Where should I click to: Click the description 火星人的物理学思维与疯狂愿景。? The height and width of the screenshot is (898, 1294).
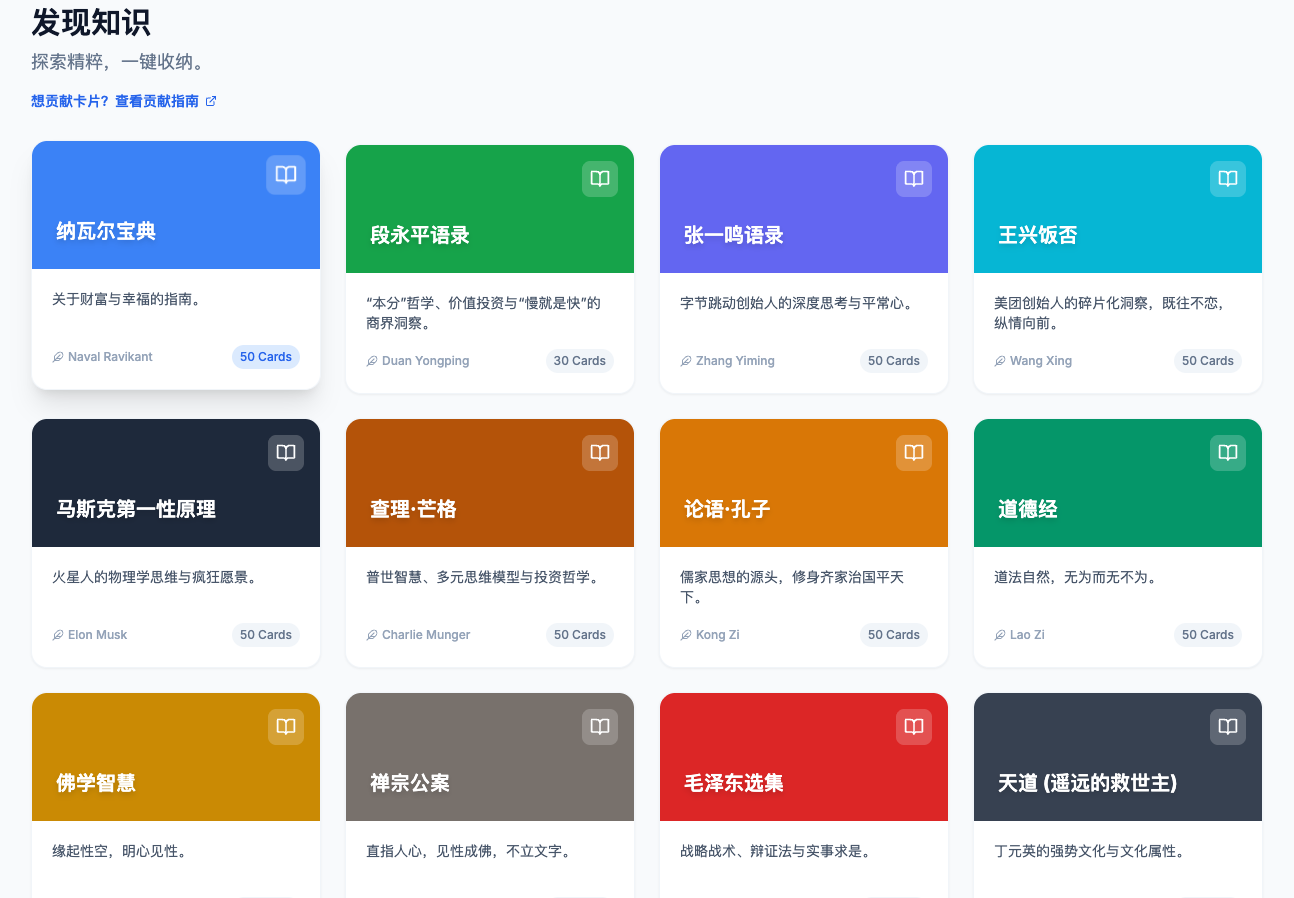[155, 577]
